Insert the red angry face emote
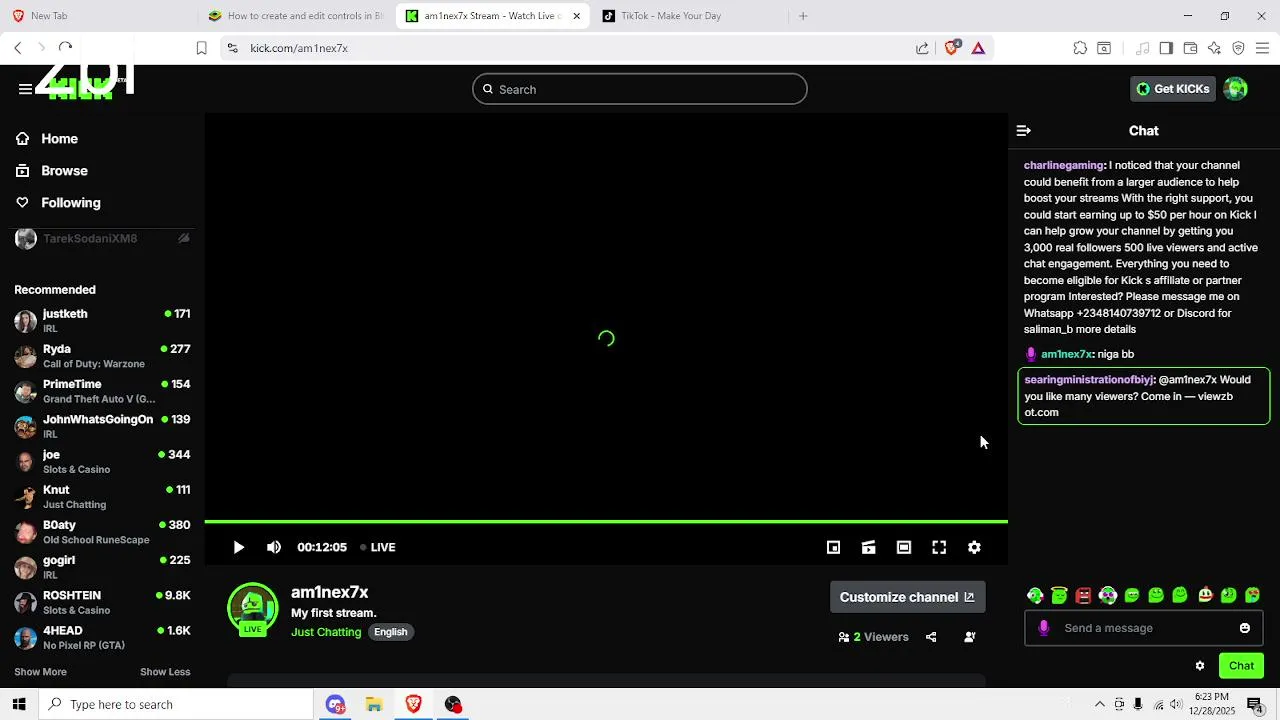Image resolution: width=1280 pixels, height=720 pixels. 1083,596
